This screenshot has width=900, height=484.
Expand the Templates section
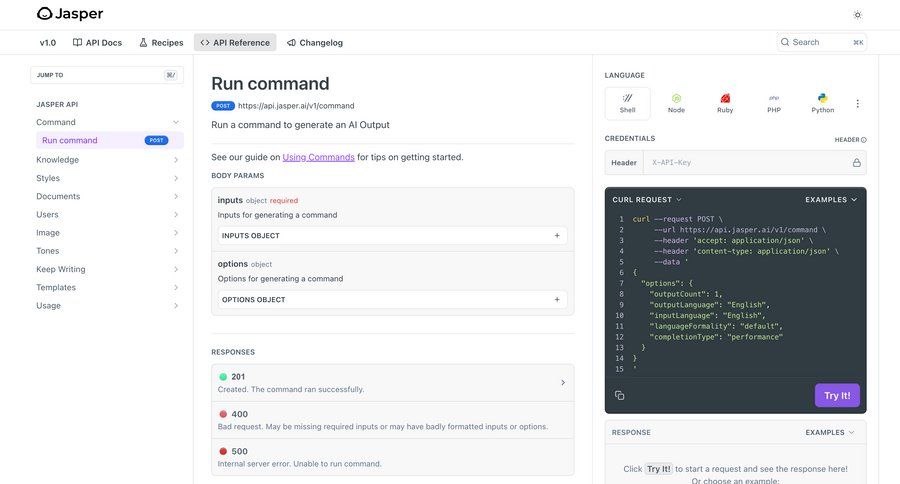click(x=176, y=287)
